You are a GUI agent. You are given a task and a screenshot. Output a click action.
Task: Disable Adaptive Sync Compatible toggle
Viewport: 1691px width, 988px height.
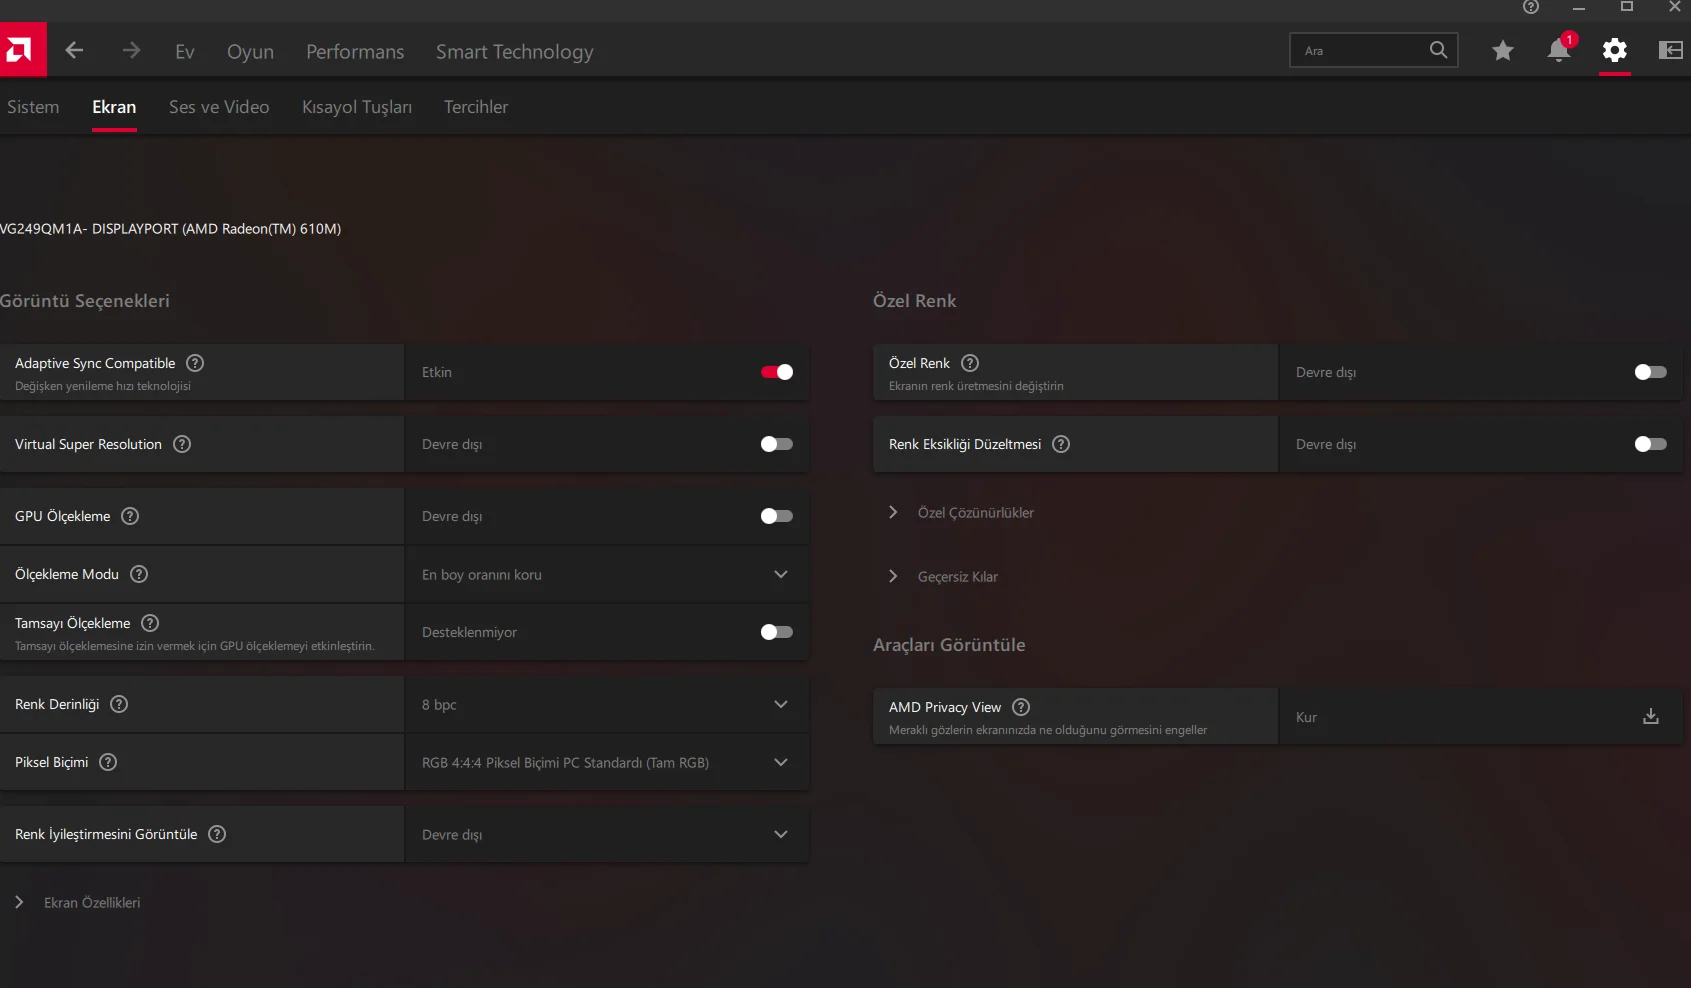tap(777, 372)
